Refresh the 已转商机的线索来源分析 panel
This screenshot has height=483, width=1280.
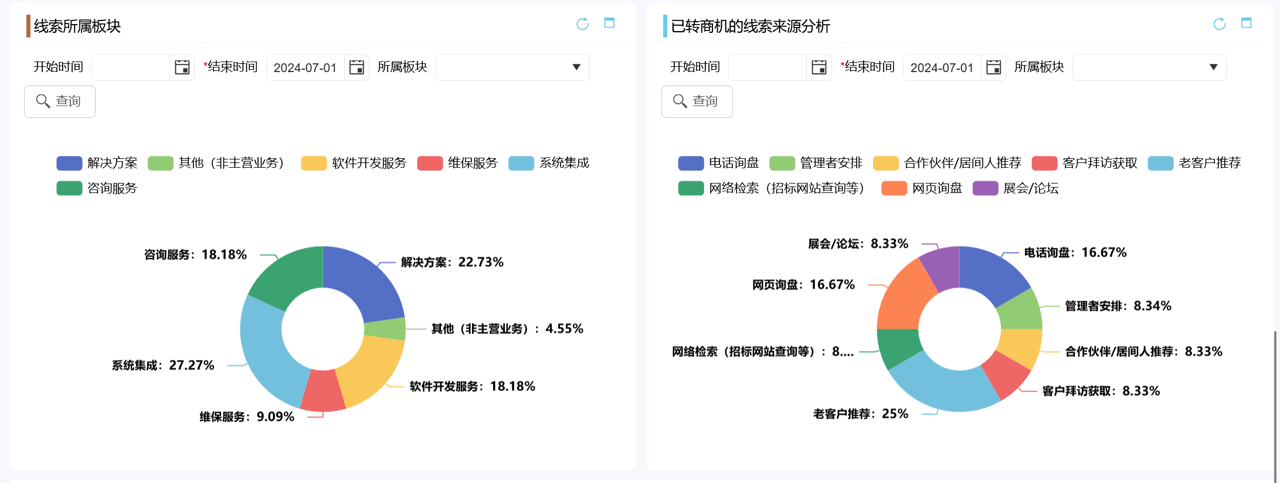coord(1219,24)
